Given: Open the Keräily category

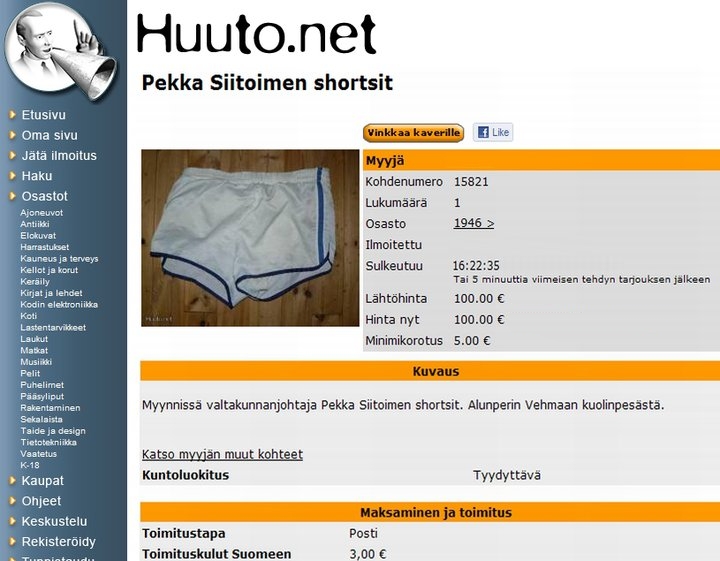Looking at the screenshot, I should 35,281.
